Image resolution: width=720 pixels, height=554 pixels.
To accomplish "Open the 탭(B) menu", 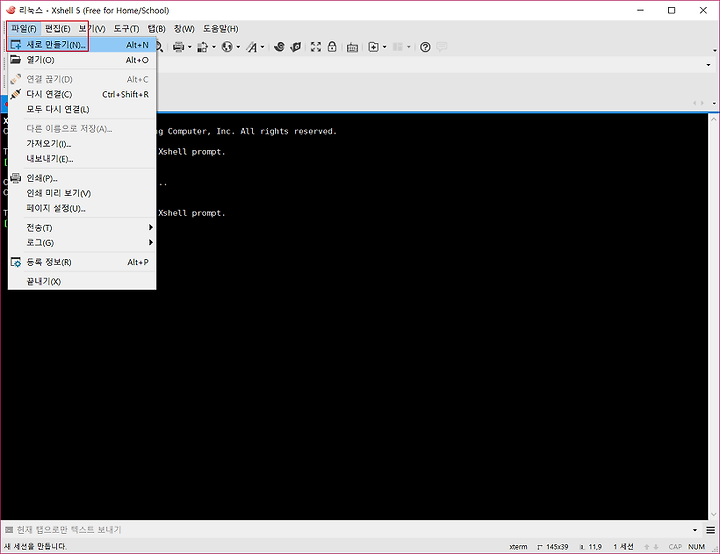I will point(156,29).
